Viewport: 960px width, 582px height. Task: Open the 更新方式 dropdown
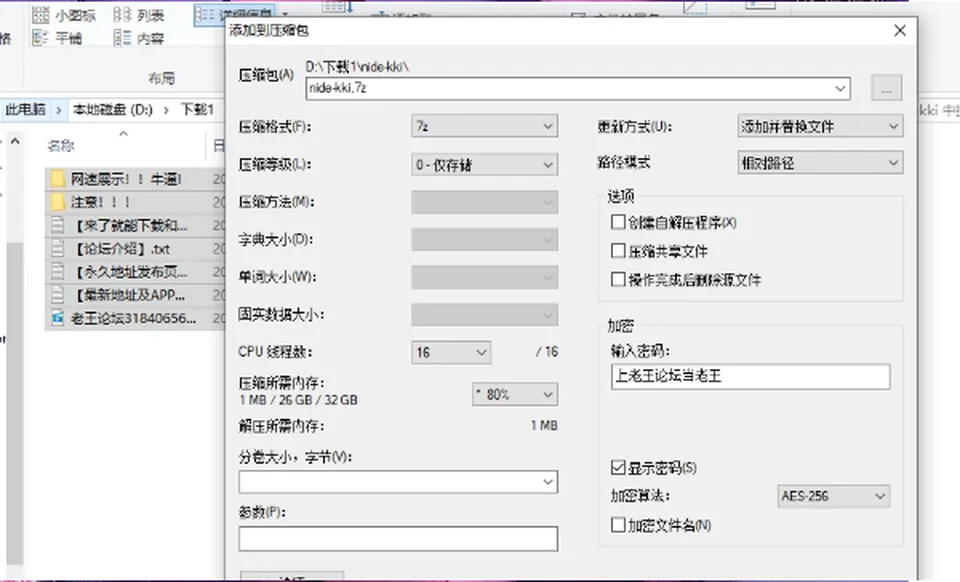820,127
